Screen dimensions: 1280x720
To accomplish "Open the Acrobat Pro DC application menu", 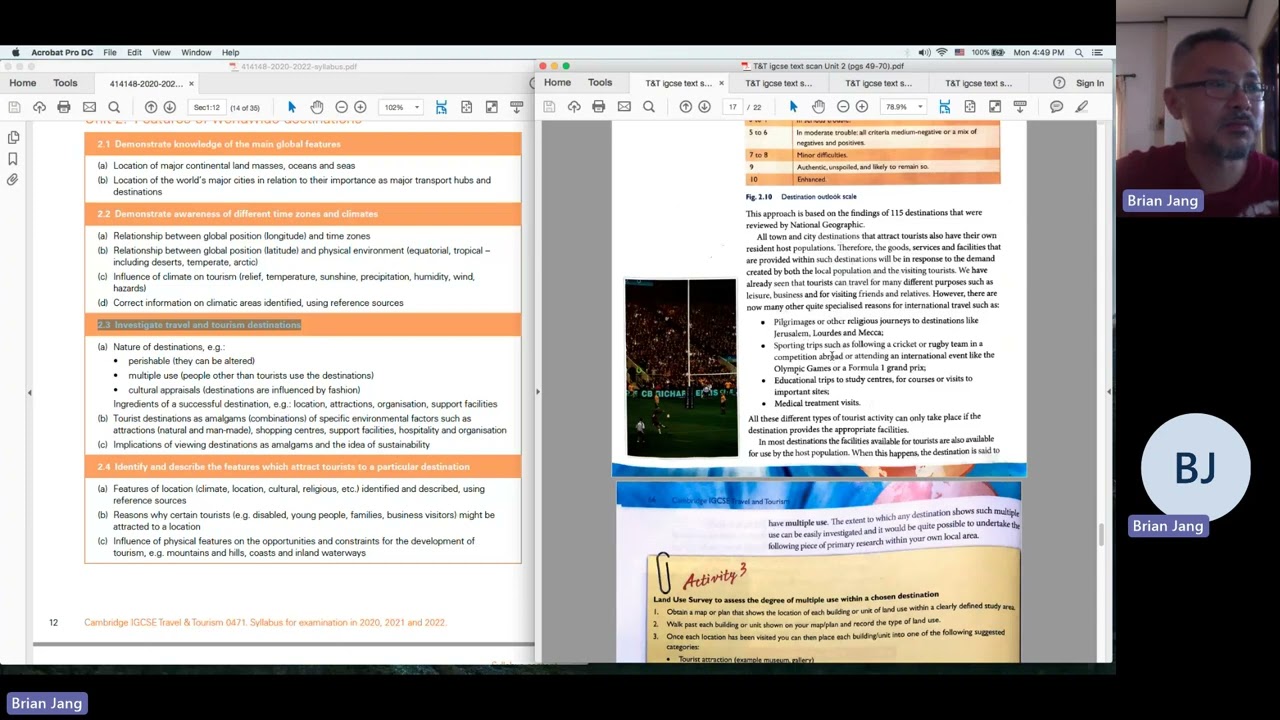I will pyautogui.click(x=62, y=52).
